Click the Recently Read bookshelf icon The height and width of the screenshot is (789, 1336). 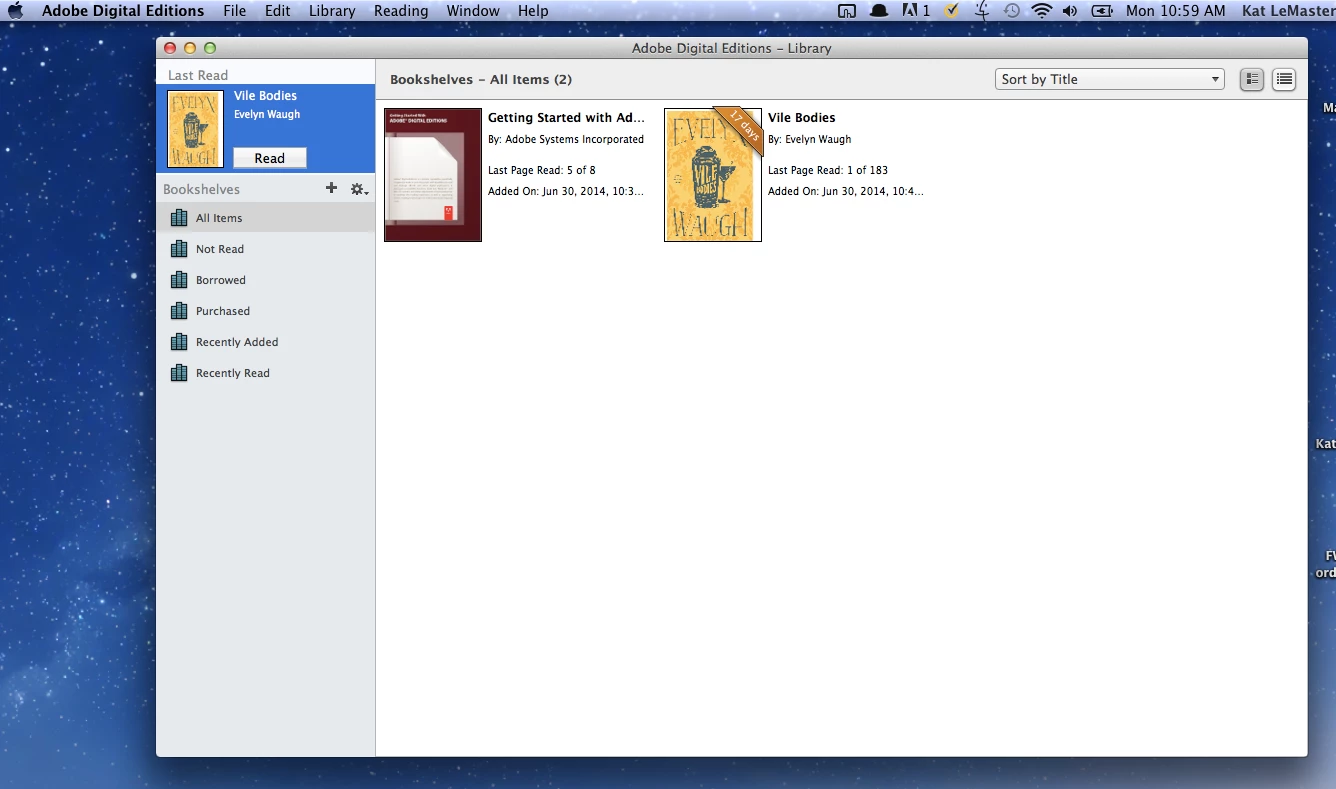tap(179, 373)
